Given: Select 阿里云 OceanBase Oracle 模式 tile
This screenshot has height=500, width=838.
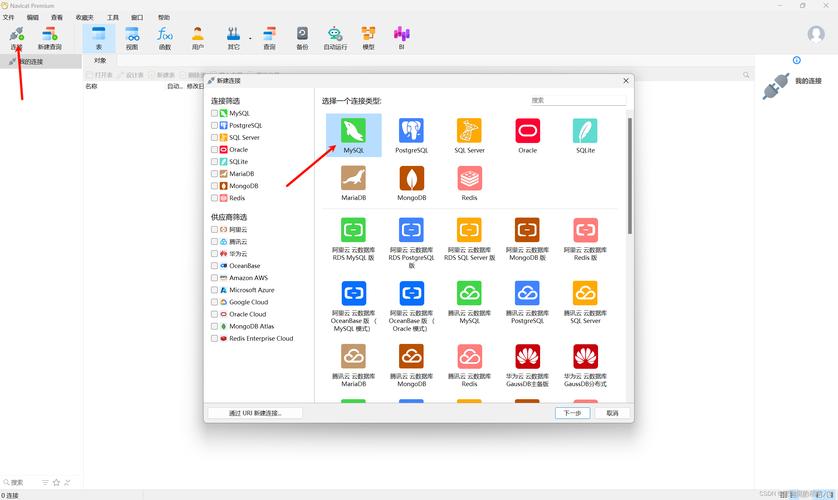Looking at the screenshot, I should 412,306.
